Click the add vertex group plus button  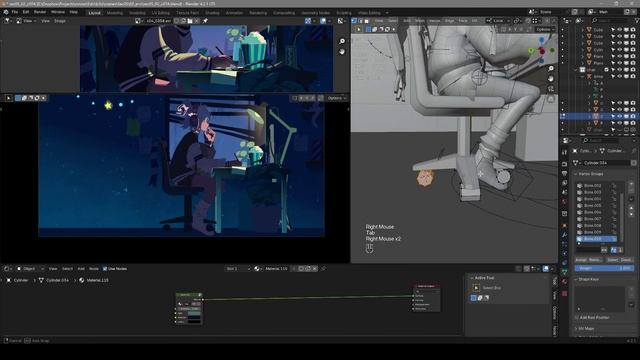tap(631, 184)
